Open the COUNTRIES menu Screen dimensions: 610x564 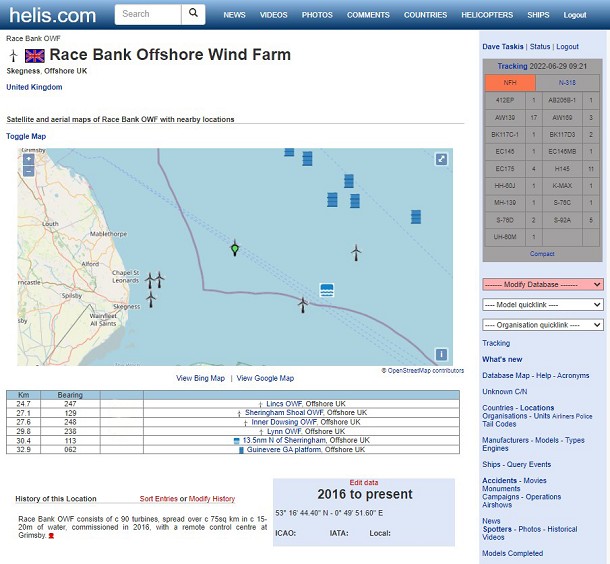coord(425,15)
